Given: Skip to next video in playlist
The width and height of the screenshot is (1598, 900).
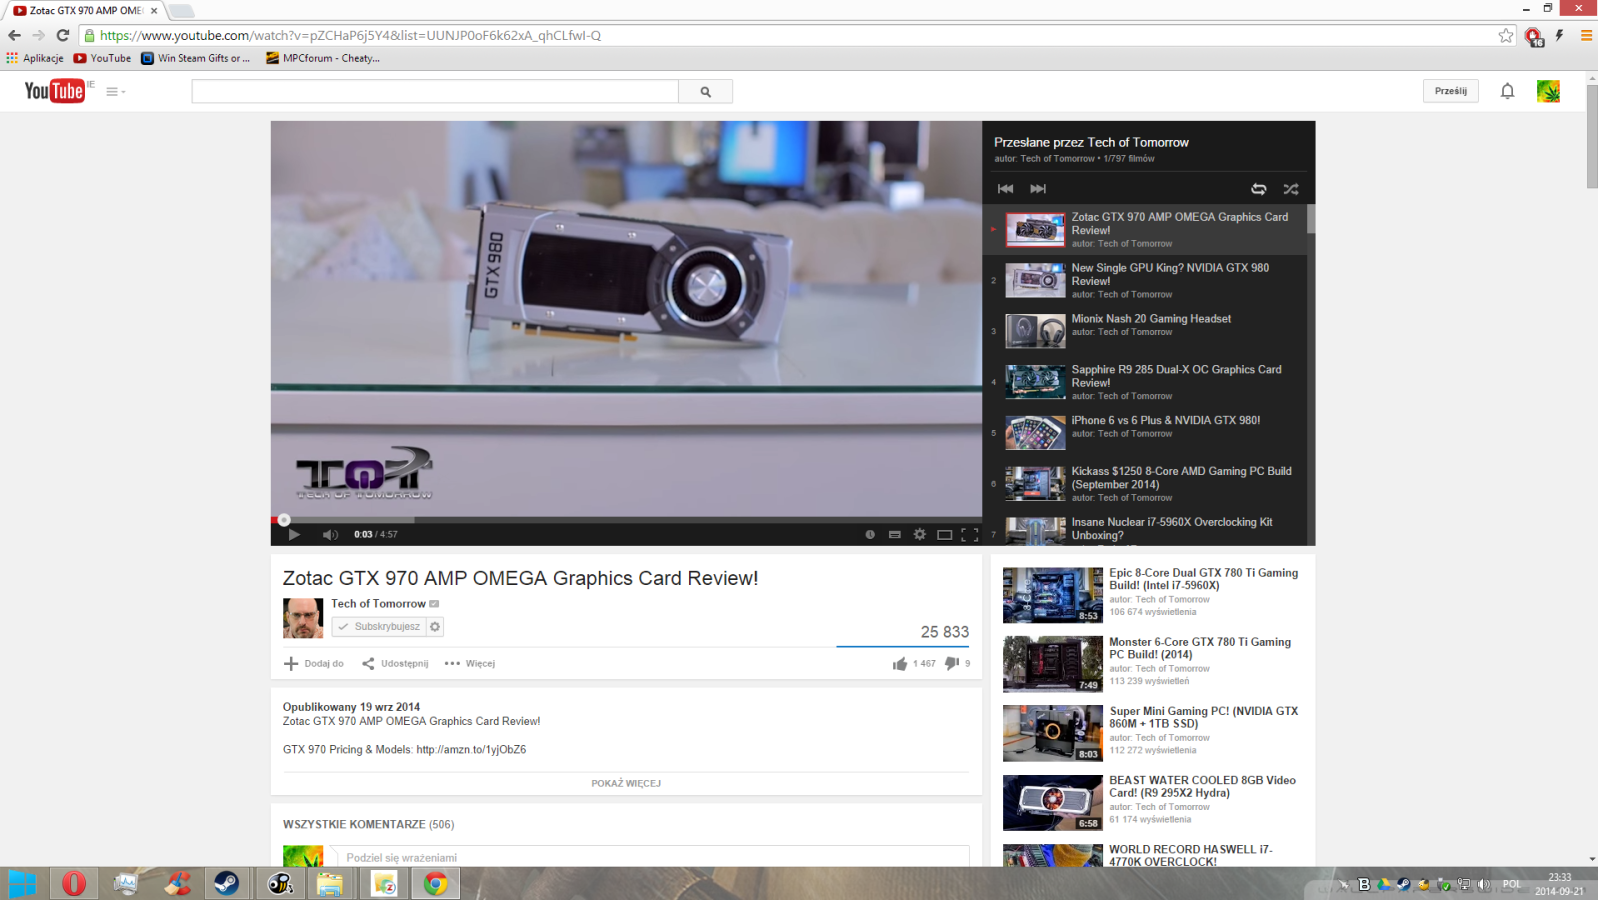Looking at the screenshot, I should 1038,189.
